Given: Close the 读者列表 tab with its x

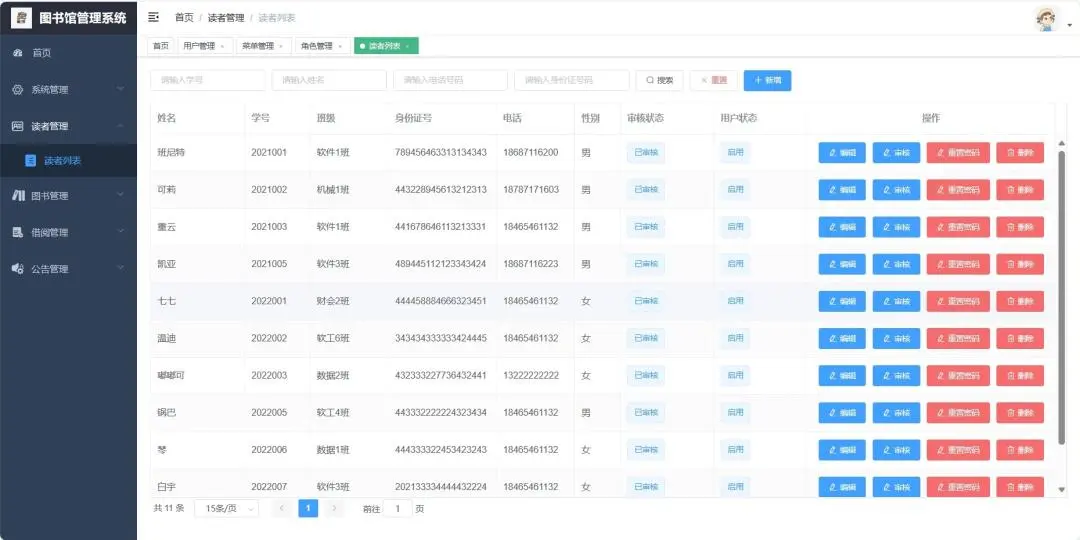Looking at the screenshot, I should [x=407, y=46].
